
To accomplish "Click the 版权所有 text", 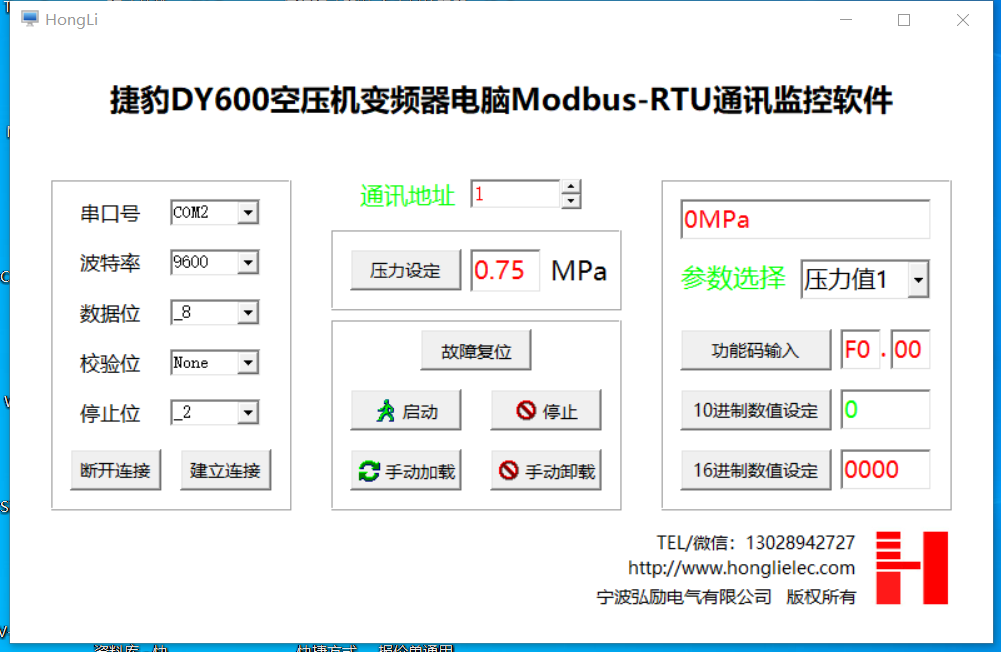I will click(821, 597).
